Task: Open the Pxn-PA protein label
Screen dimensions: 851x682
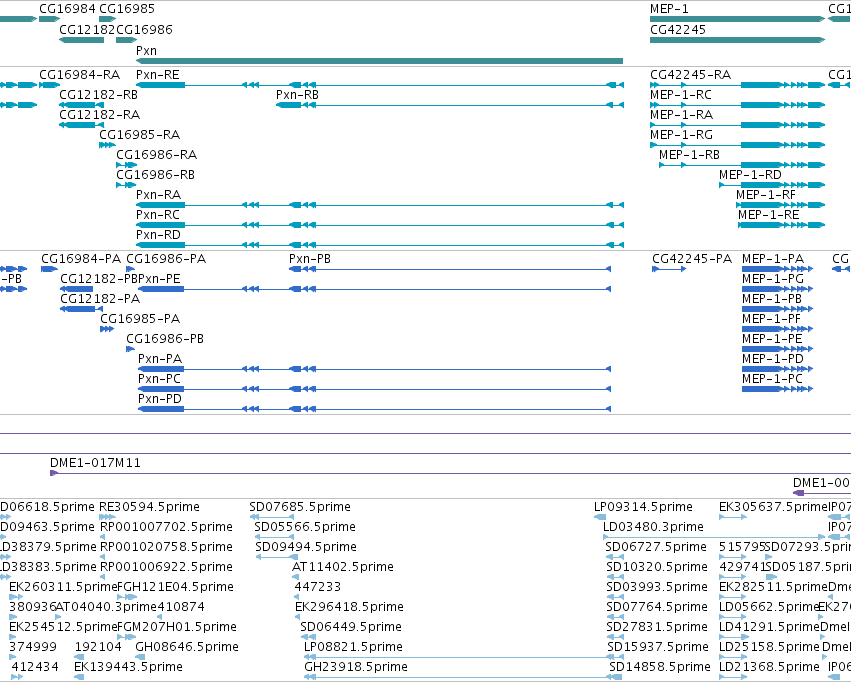Action: [160, 359]
